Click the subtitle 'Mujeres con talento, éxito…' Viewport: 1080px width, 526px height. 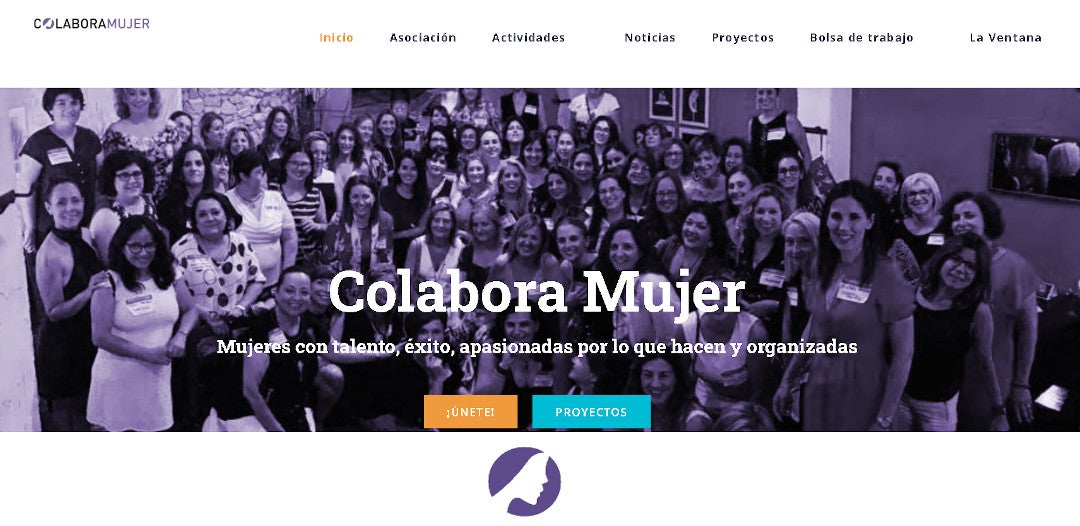pos(537,346)
